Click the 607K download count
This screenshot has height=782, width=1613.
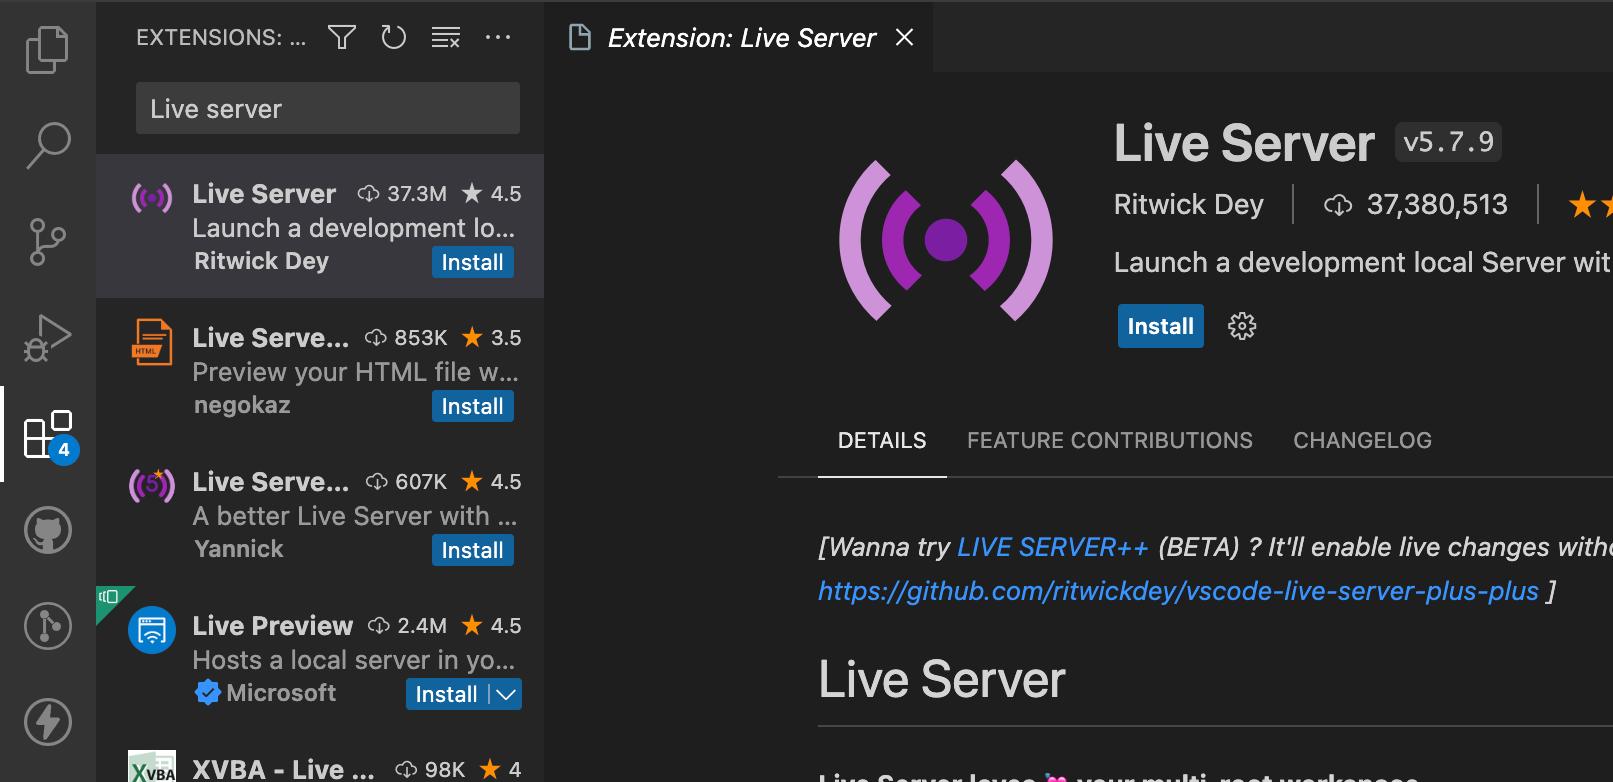[x=421, y=482]
